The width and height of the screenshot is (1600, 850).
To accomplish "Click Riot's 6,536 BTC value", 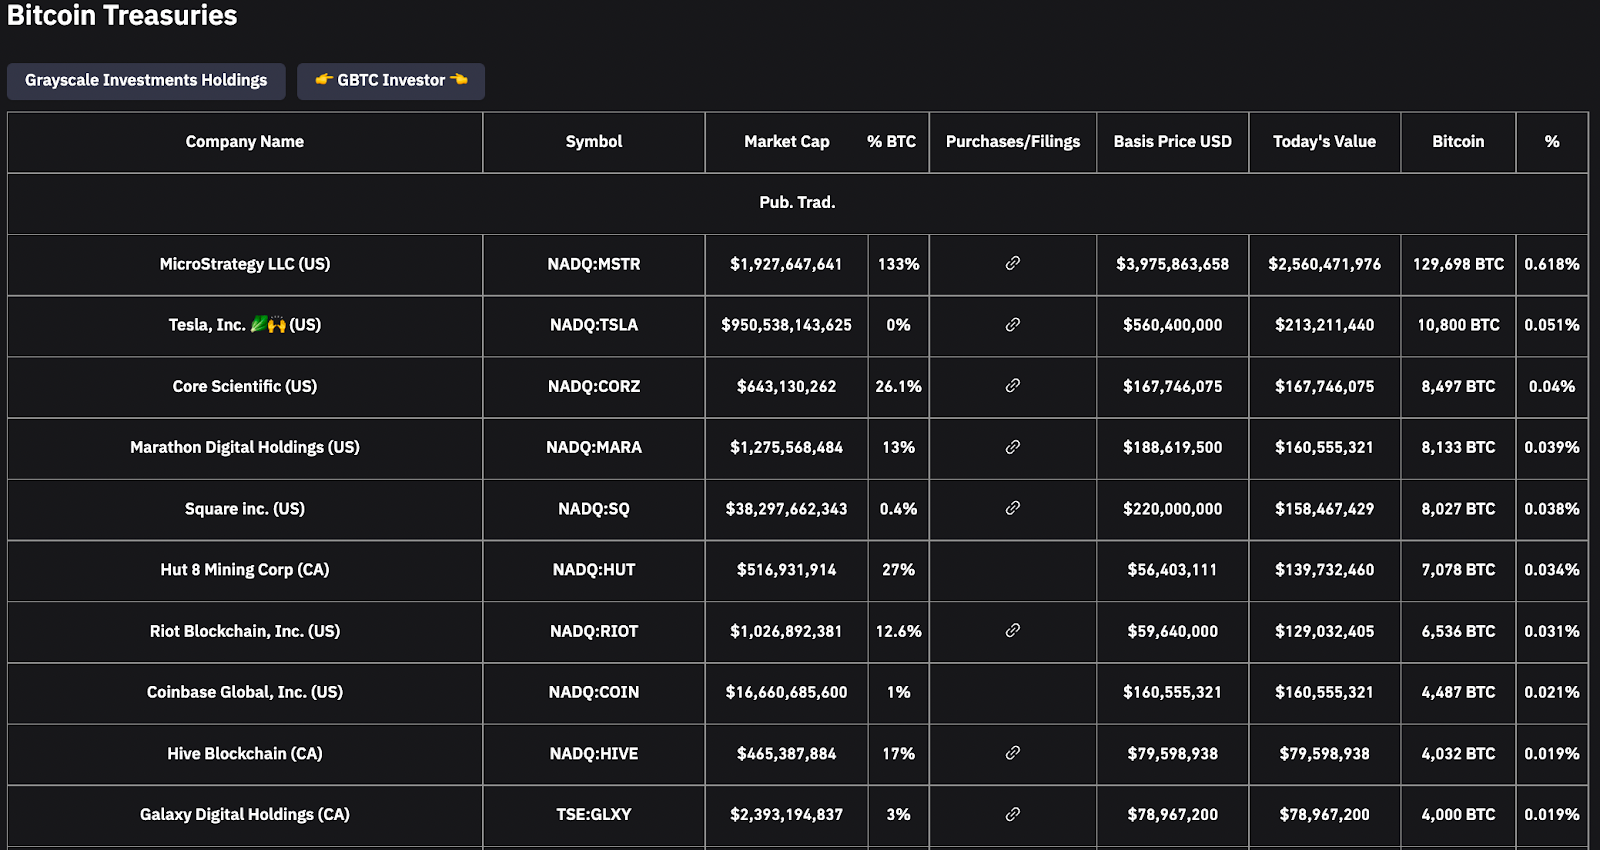I will click(1458, 631).
